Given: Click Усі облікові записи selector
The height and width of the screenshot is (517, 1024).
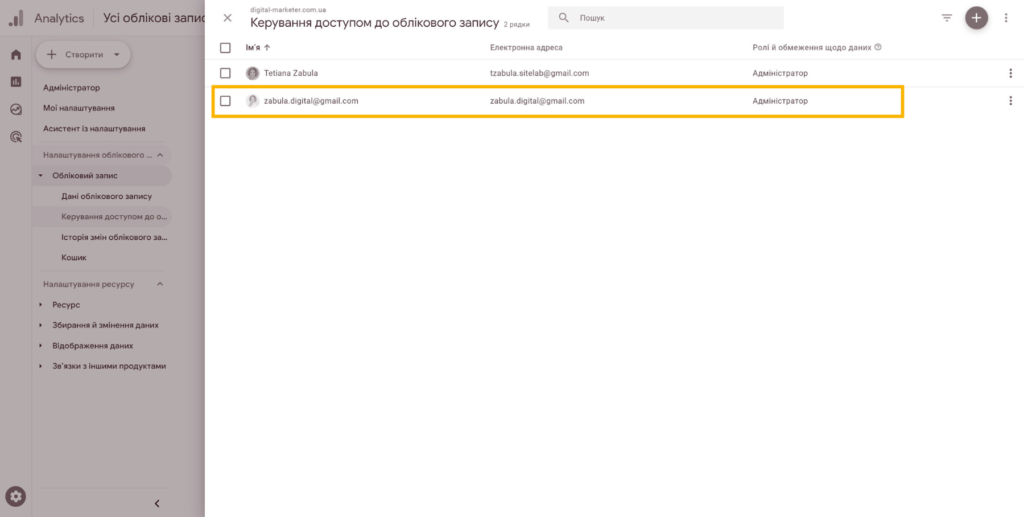Looking at the screenshot, I should click(154, 18).
